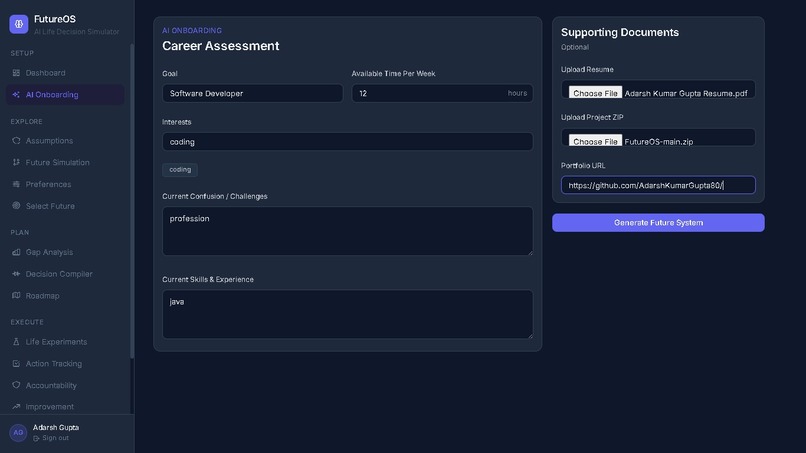Click the Adarsh Kumar Gupta Resume.pdf filename
This screenshot has height=453, width=806.
point(686,94)
